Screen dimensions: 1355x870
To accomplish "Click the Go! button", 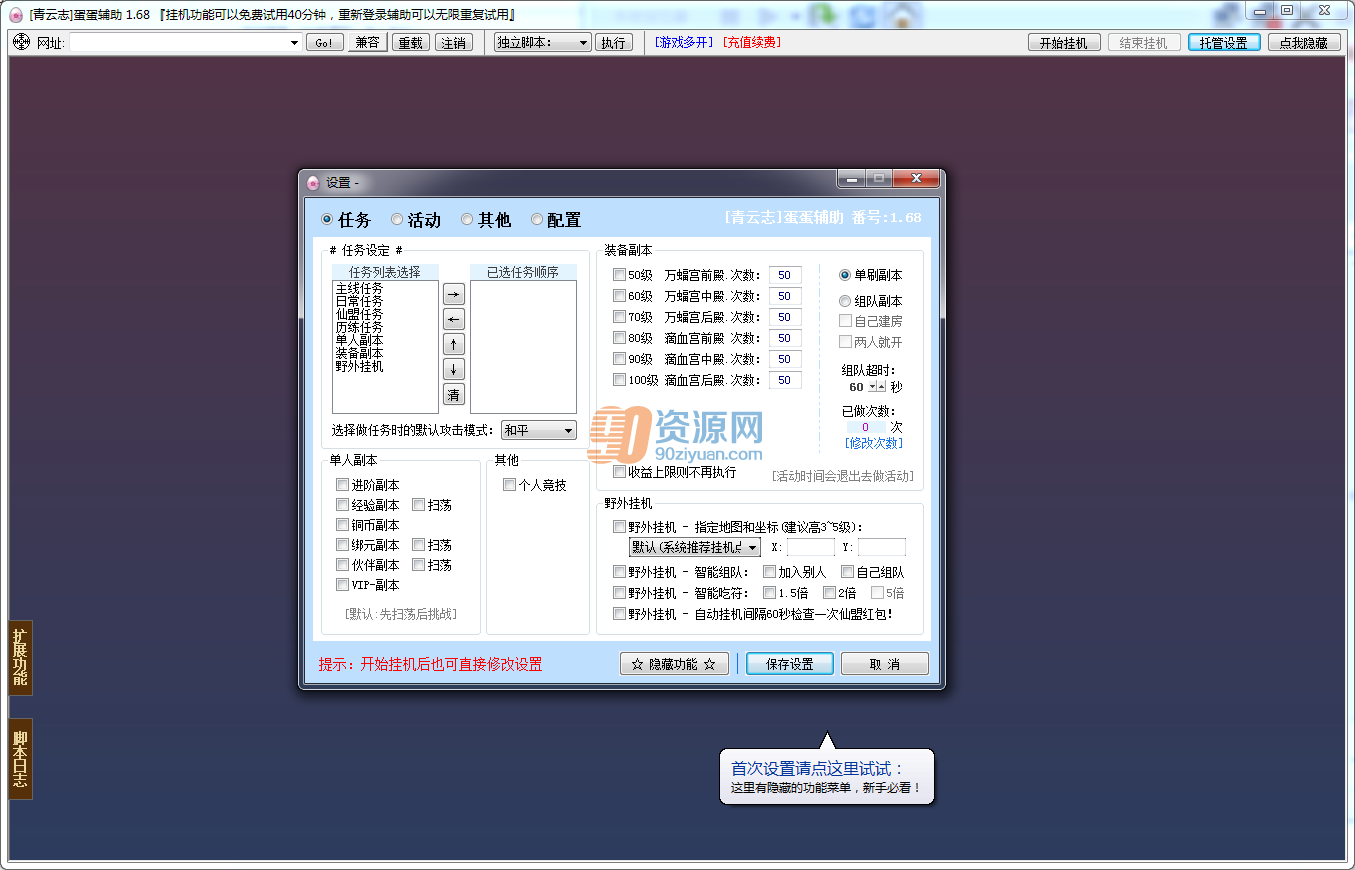I will [x=324, y=43].
